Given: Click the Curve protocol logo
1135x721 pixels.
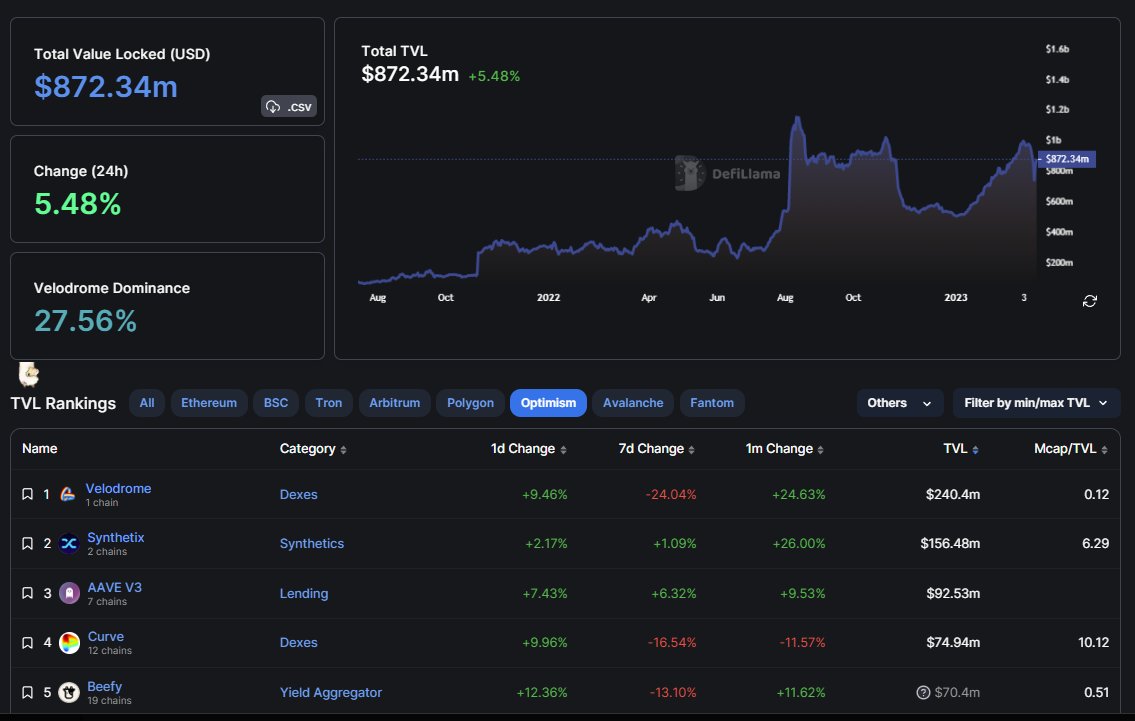Looking at the screenshot, I should coord(69,643).
